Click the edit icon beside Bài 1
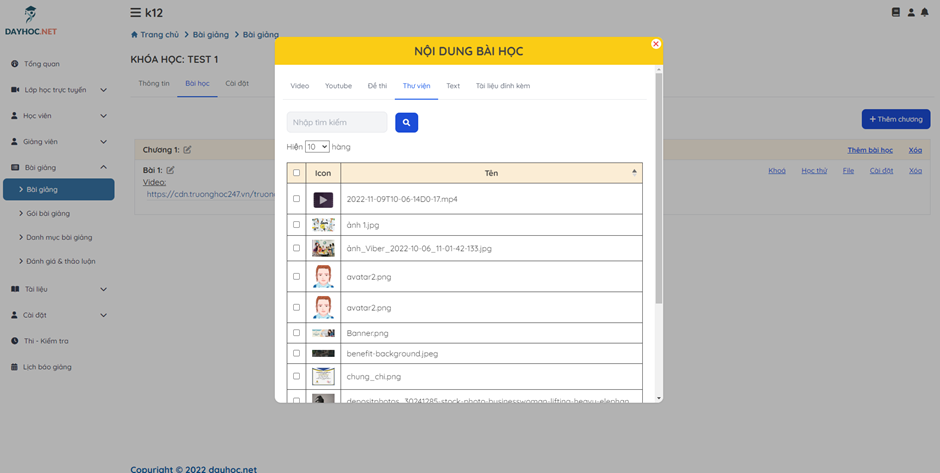The image size is (940, 473). (x=170, y=170)
